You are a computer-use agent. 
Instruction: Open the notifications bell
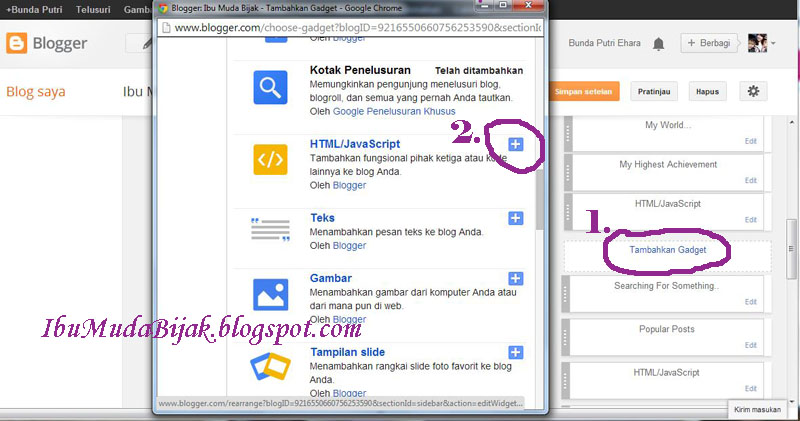tap(659, 44)
